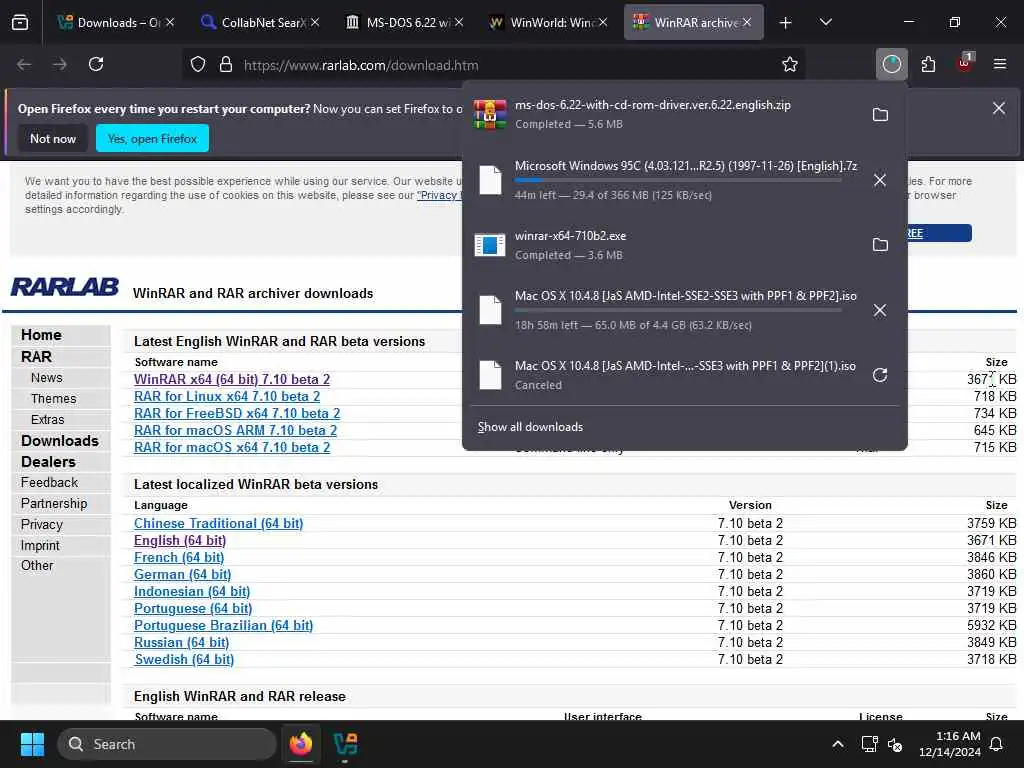Viewport: 1024px width, 768px height.
Task: Toggle the Downloads panel toolbar button
Action: 891,65
